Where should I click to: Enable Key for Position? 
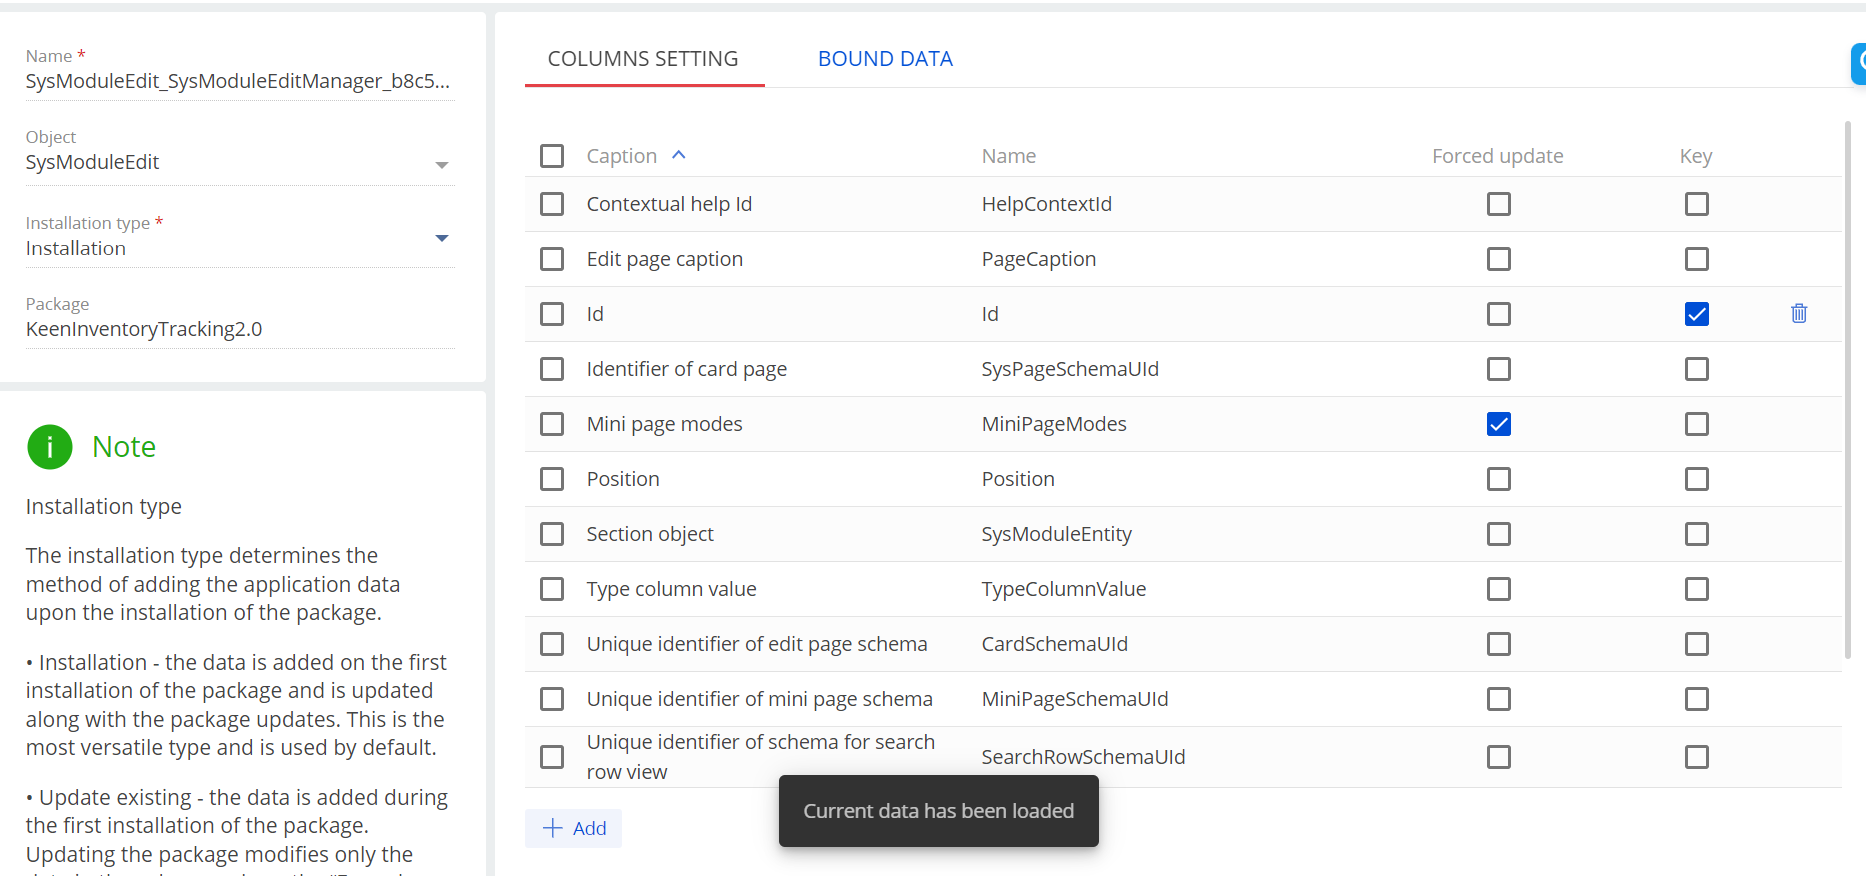1697,479
